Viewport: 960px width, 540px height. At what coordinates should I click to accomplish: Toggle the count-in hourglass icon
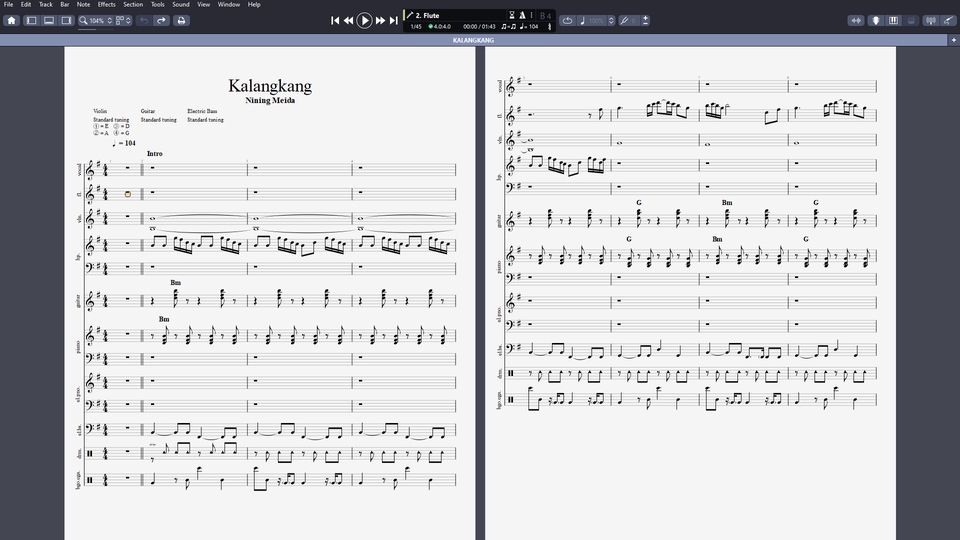coord(512,15)
